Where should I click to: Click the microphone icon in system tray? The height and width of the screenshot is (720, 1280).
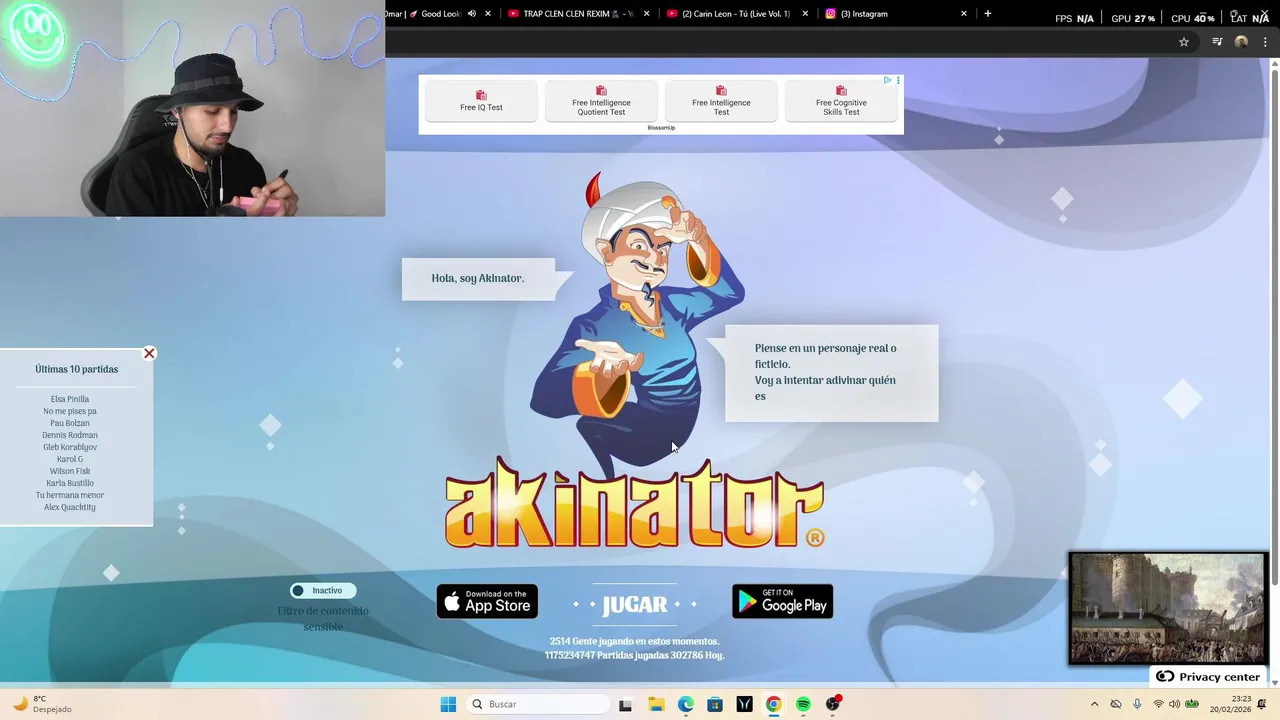(1137, 704)
